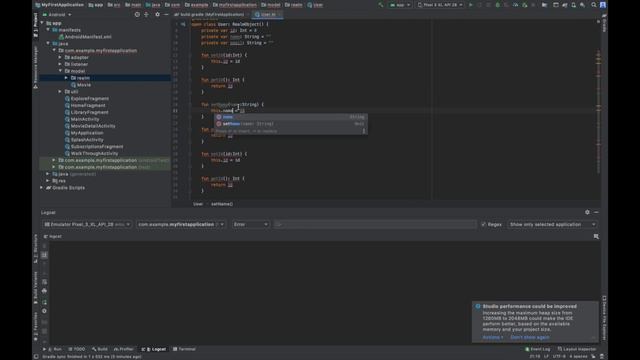Click Don't show again link
This screenshot has width=640, height=360.
click(x=530, y=337)
